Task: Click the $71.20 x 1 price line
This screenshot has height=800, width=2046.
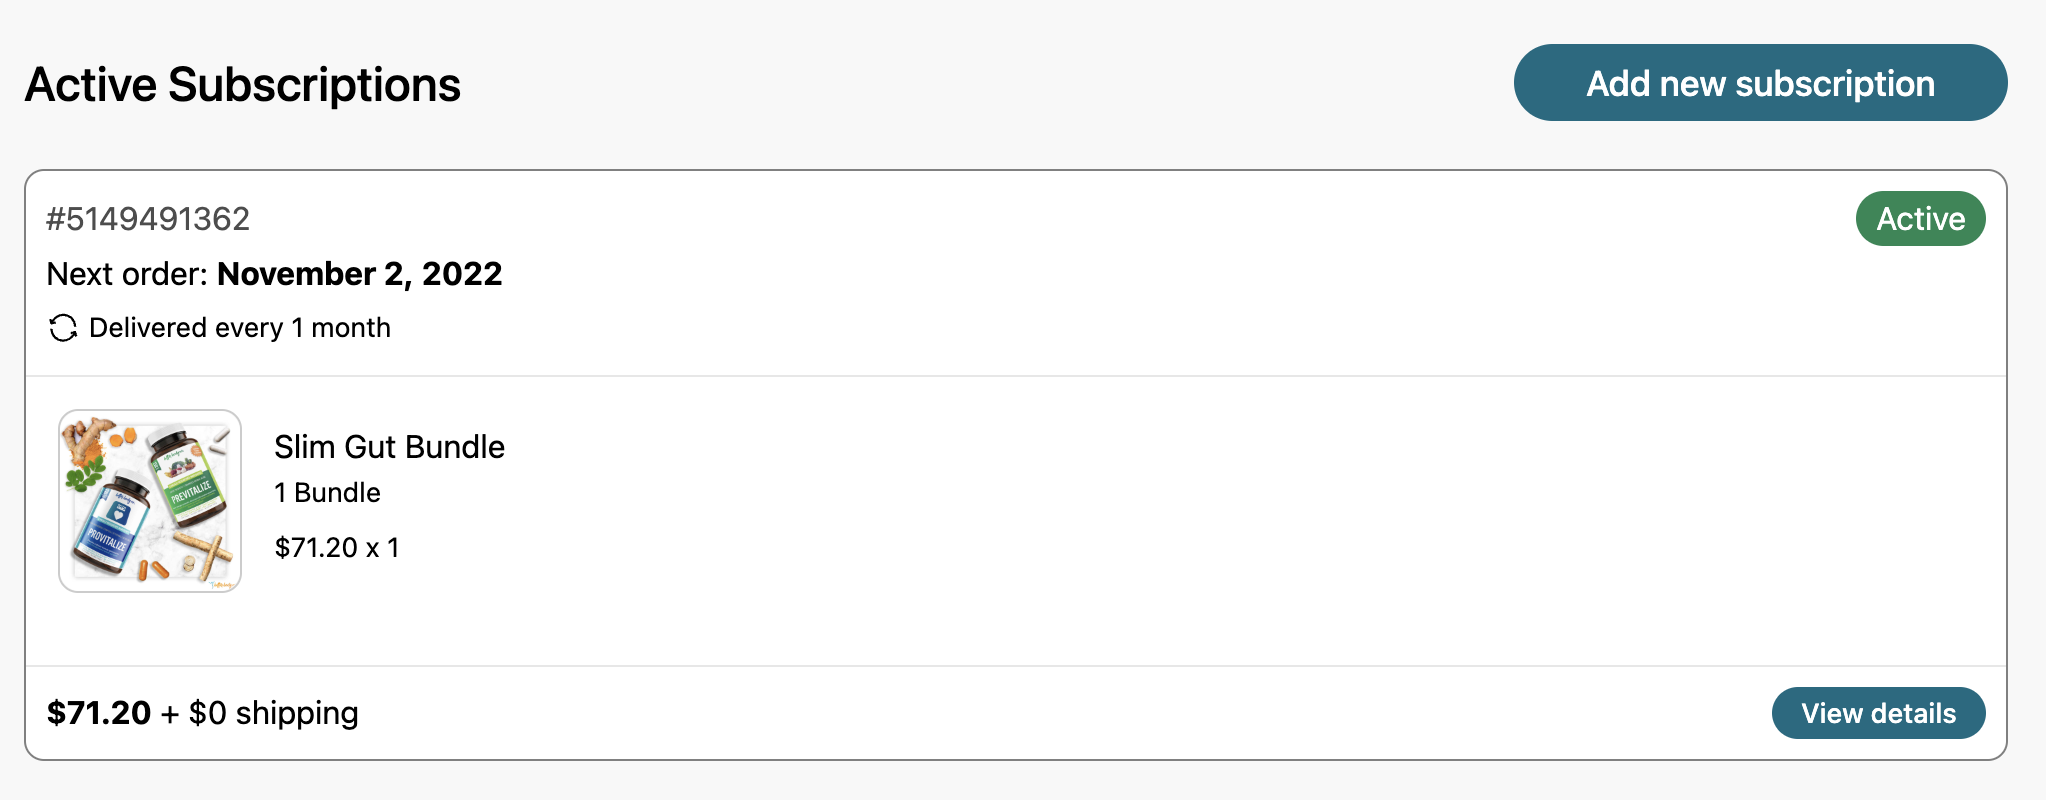Action: [x=337, y=548]
